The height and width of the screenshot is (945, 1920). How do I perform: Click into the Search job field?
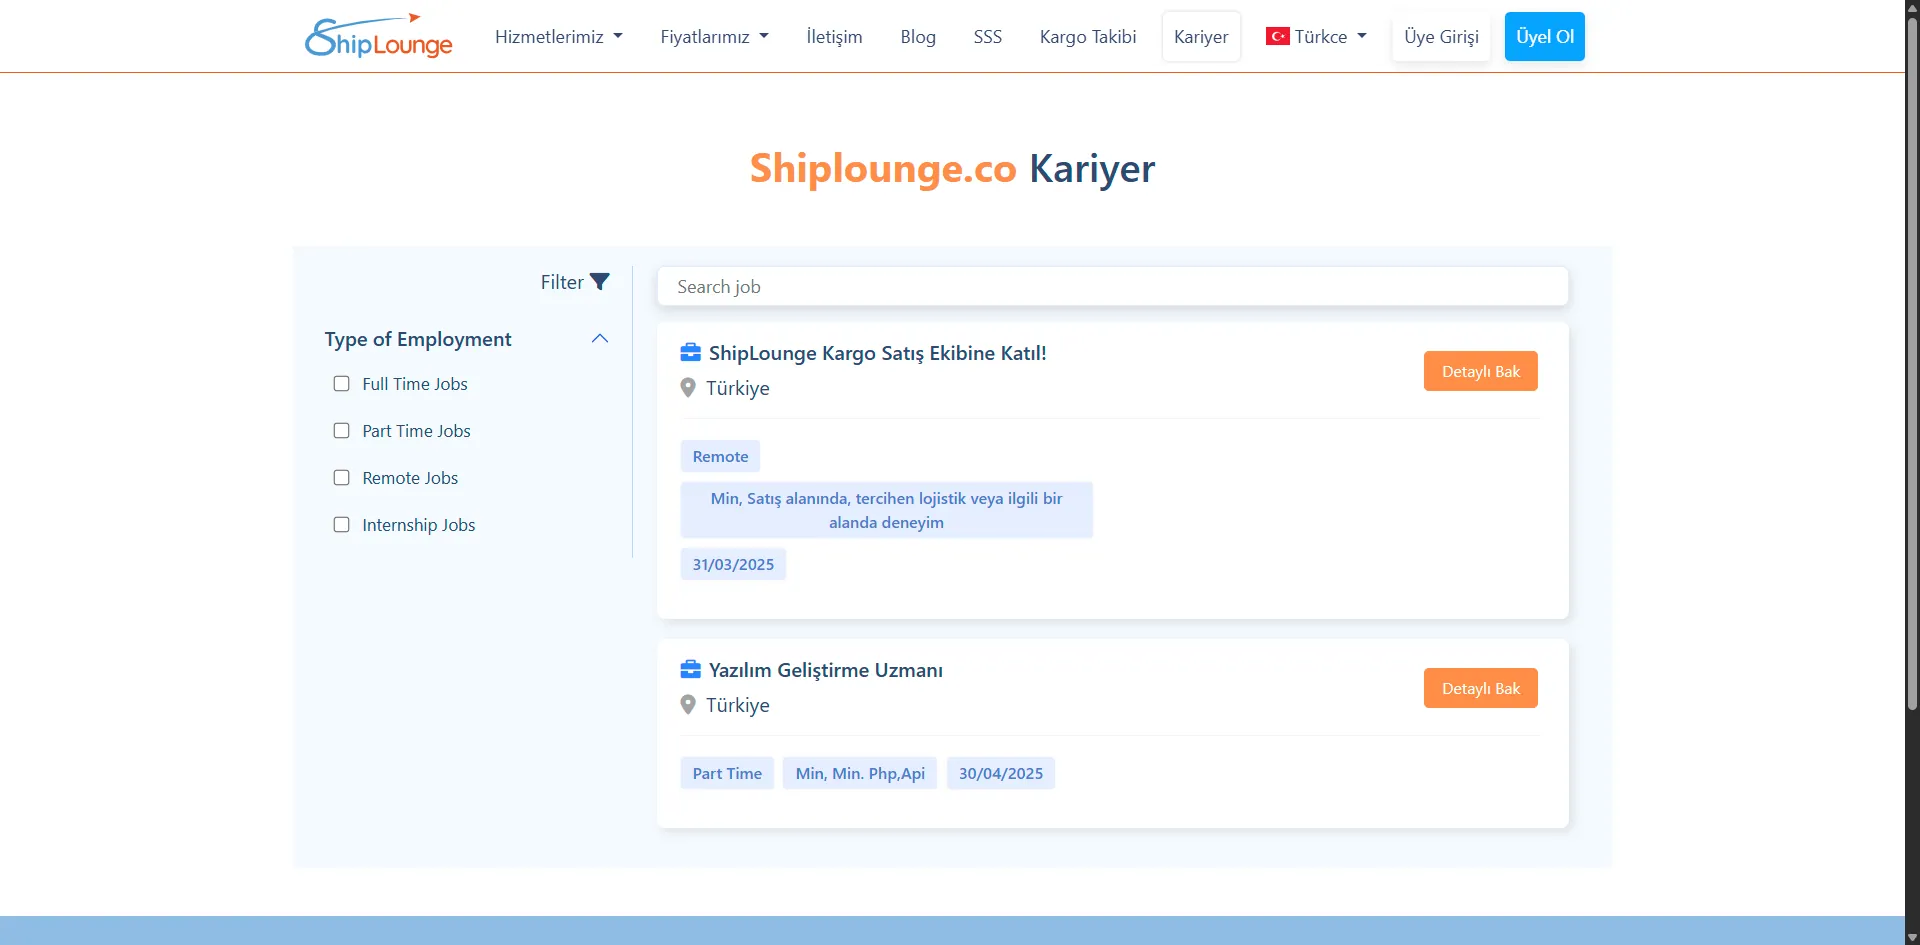click(x=1112, y=287)
